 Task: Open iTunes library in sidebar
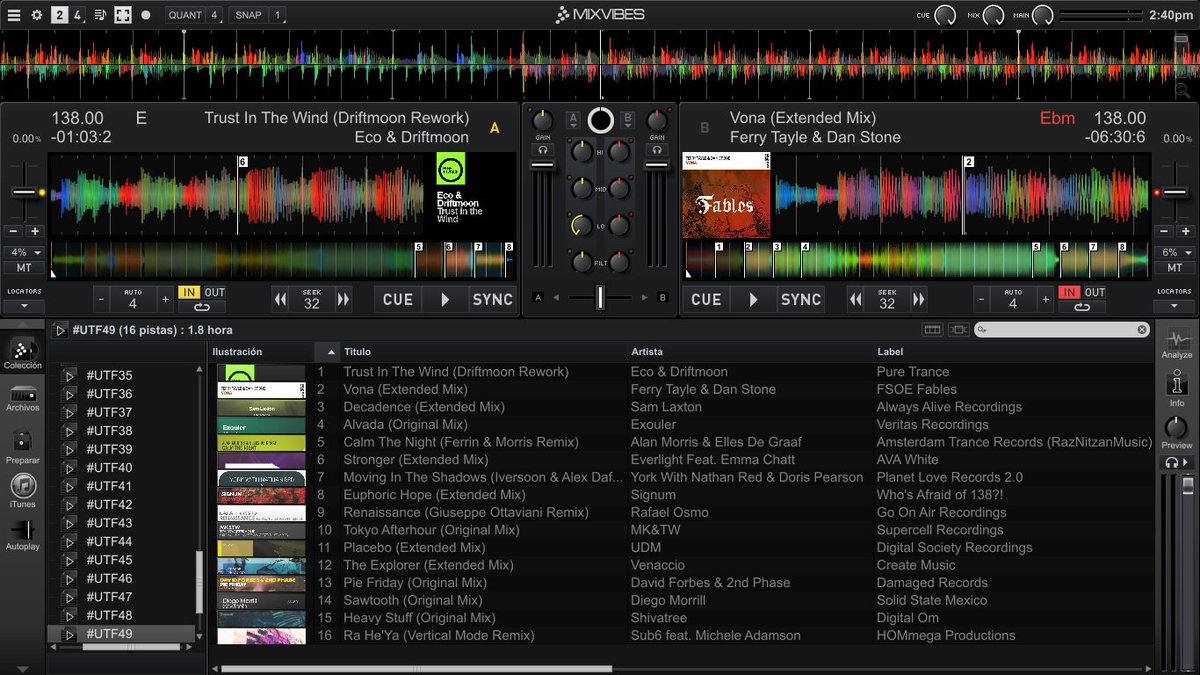tap(23, 492)
